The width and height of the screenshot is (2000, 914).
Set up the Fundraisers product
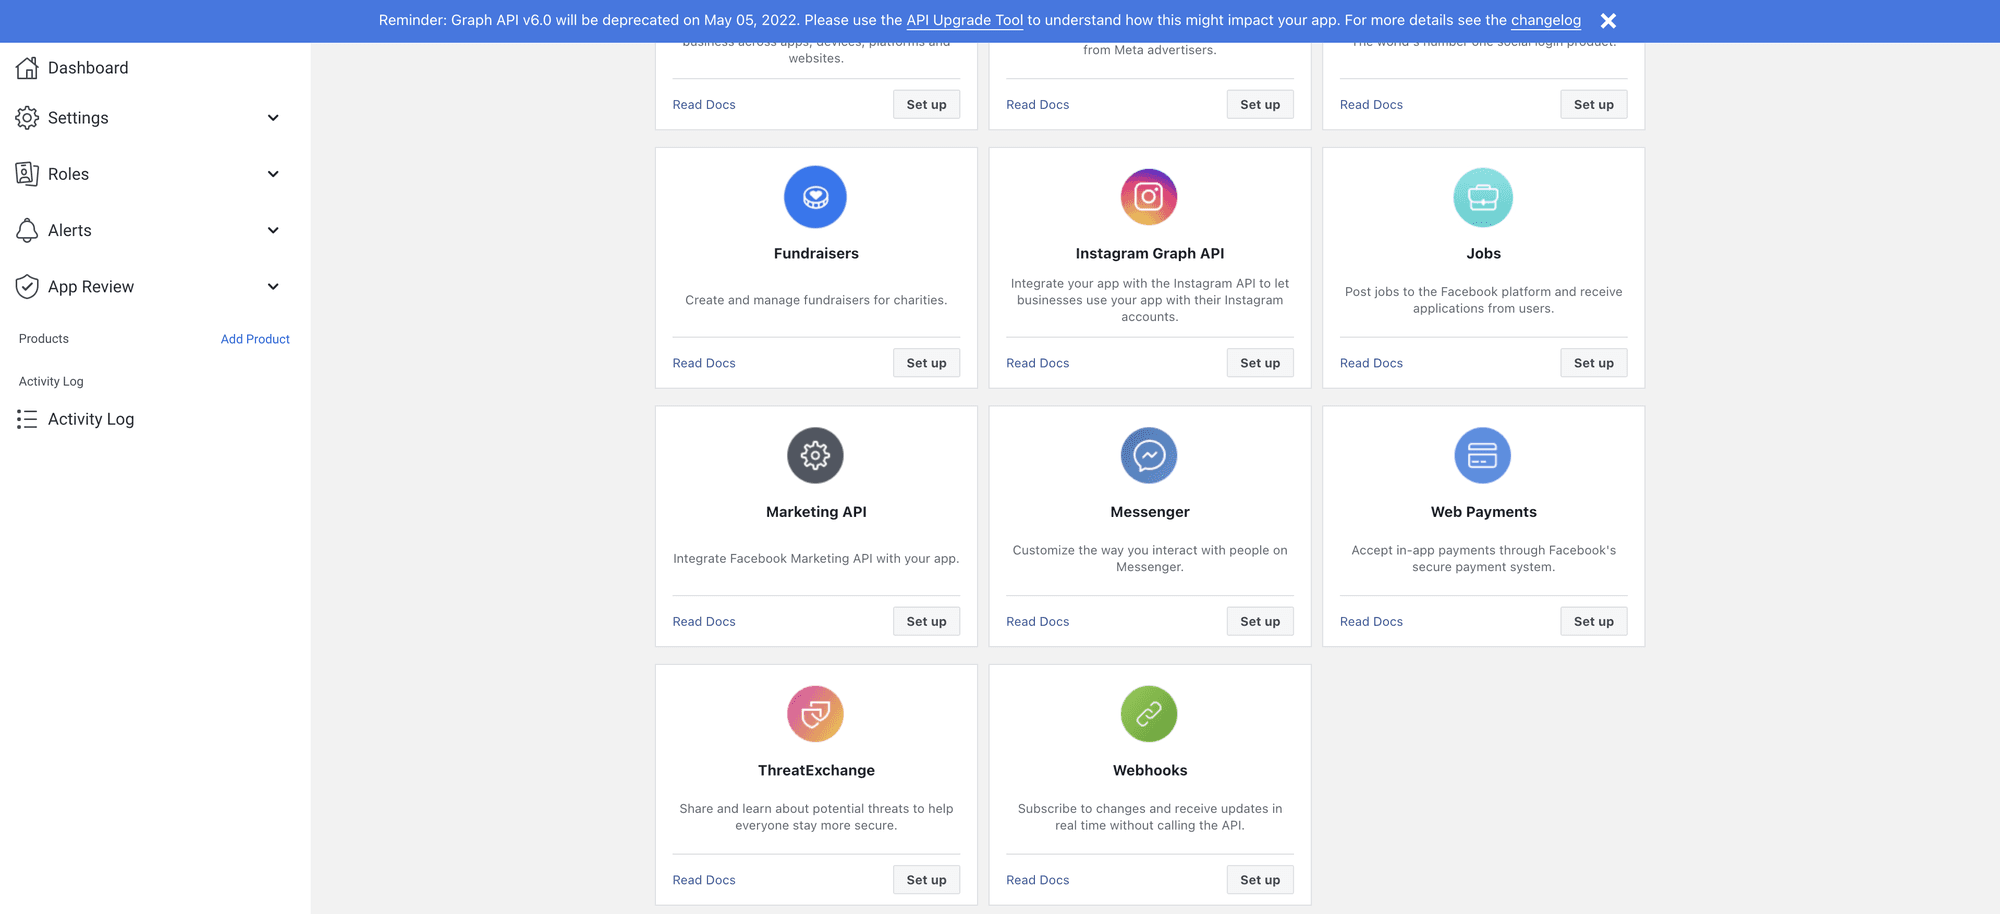click(x=926, y=363)
